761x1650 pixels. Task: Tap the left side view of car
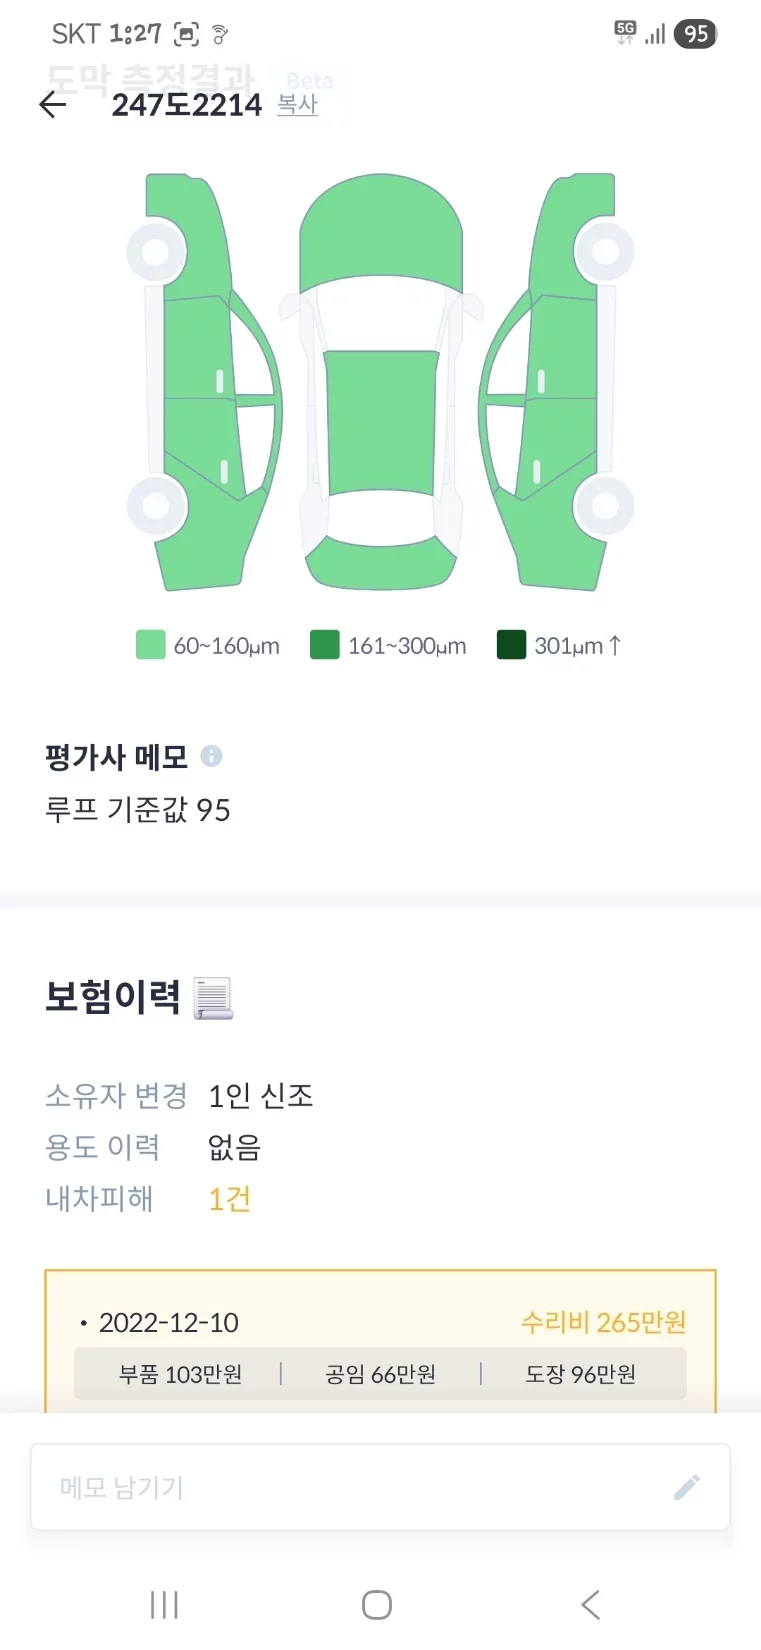[205, 380]
